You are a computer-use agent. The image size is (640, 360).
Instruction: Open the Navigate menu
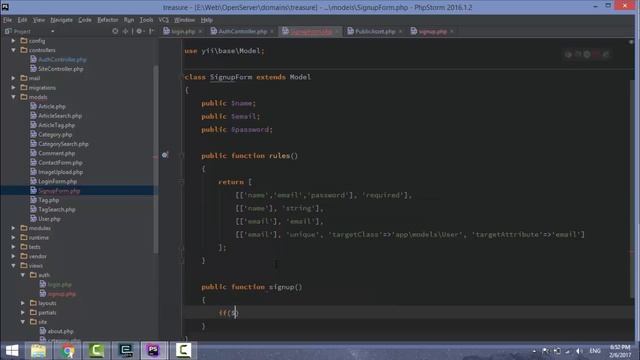61,20
